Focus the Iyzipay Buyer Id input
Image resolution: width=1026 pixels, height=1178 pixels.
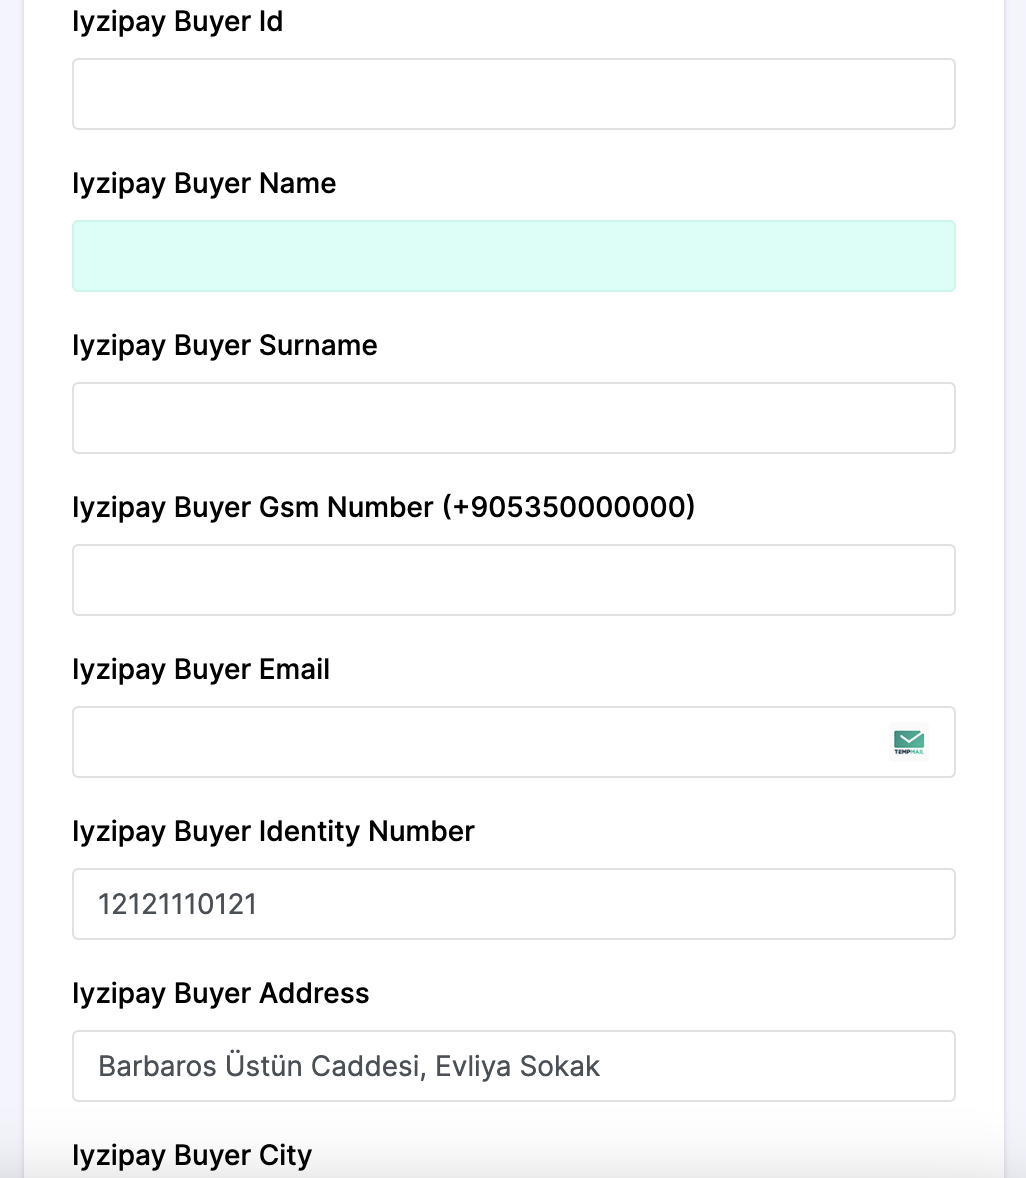click(x=514, y=94)
